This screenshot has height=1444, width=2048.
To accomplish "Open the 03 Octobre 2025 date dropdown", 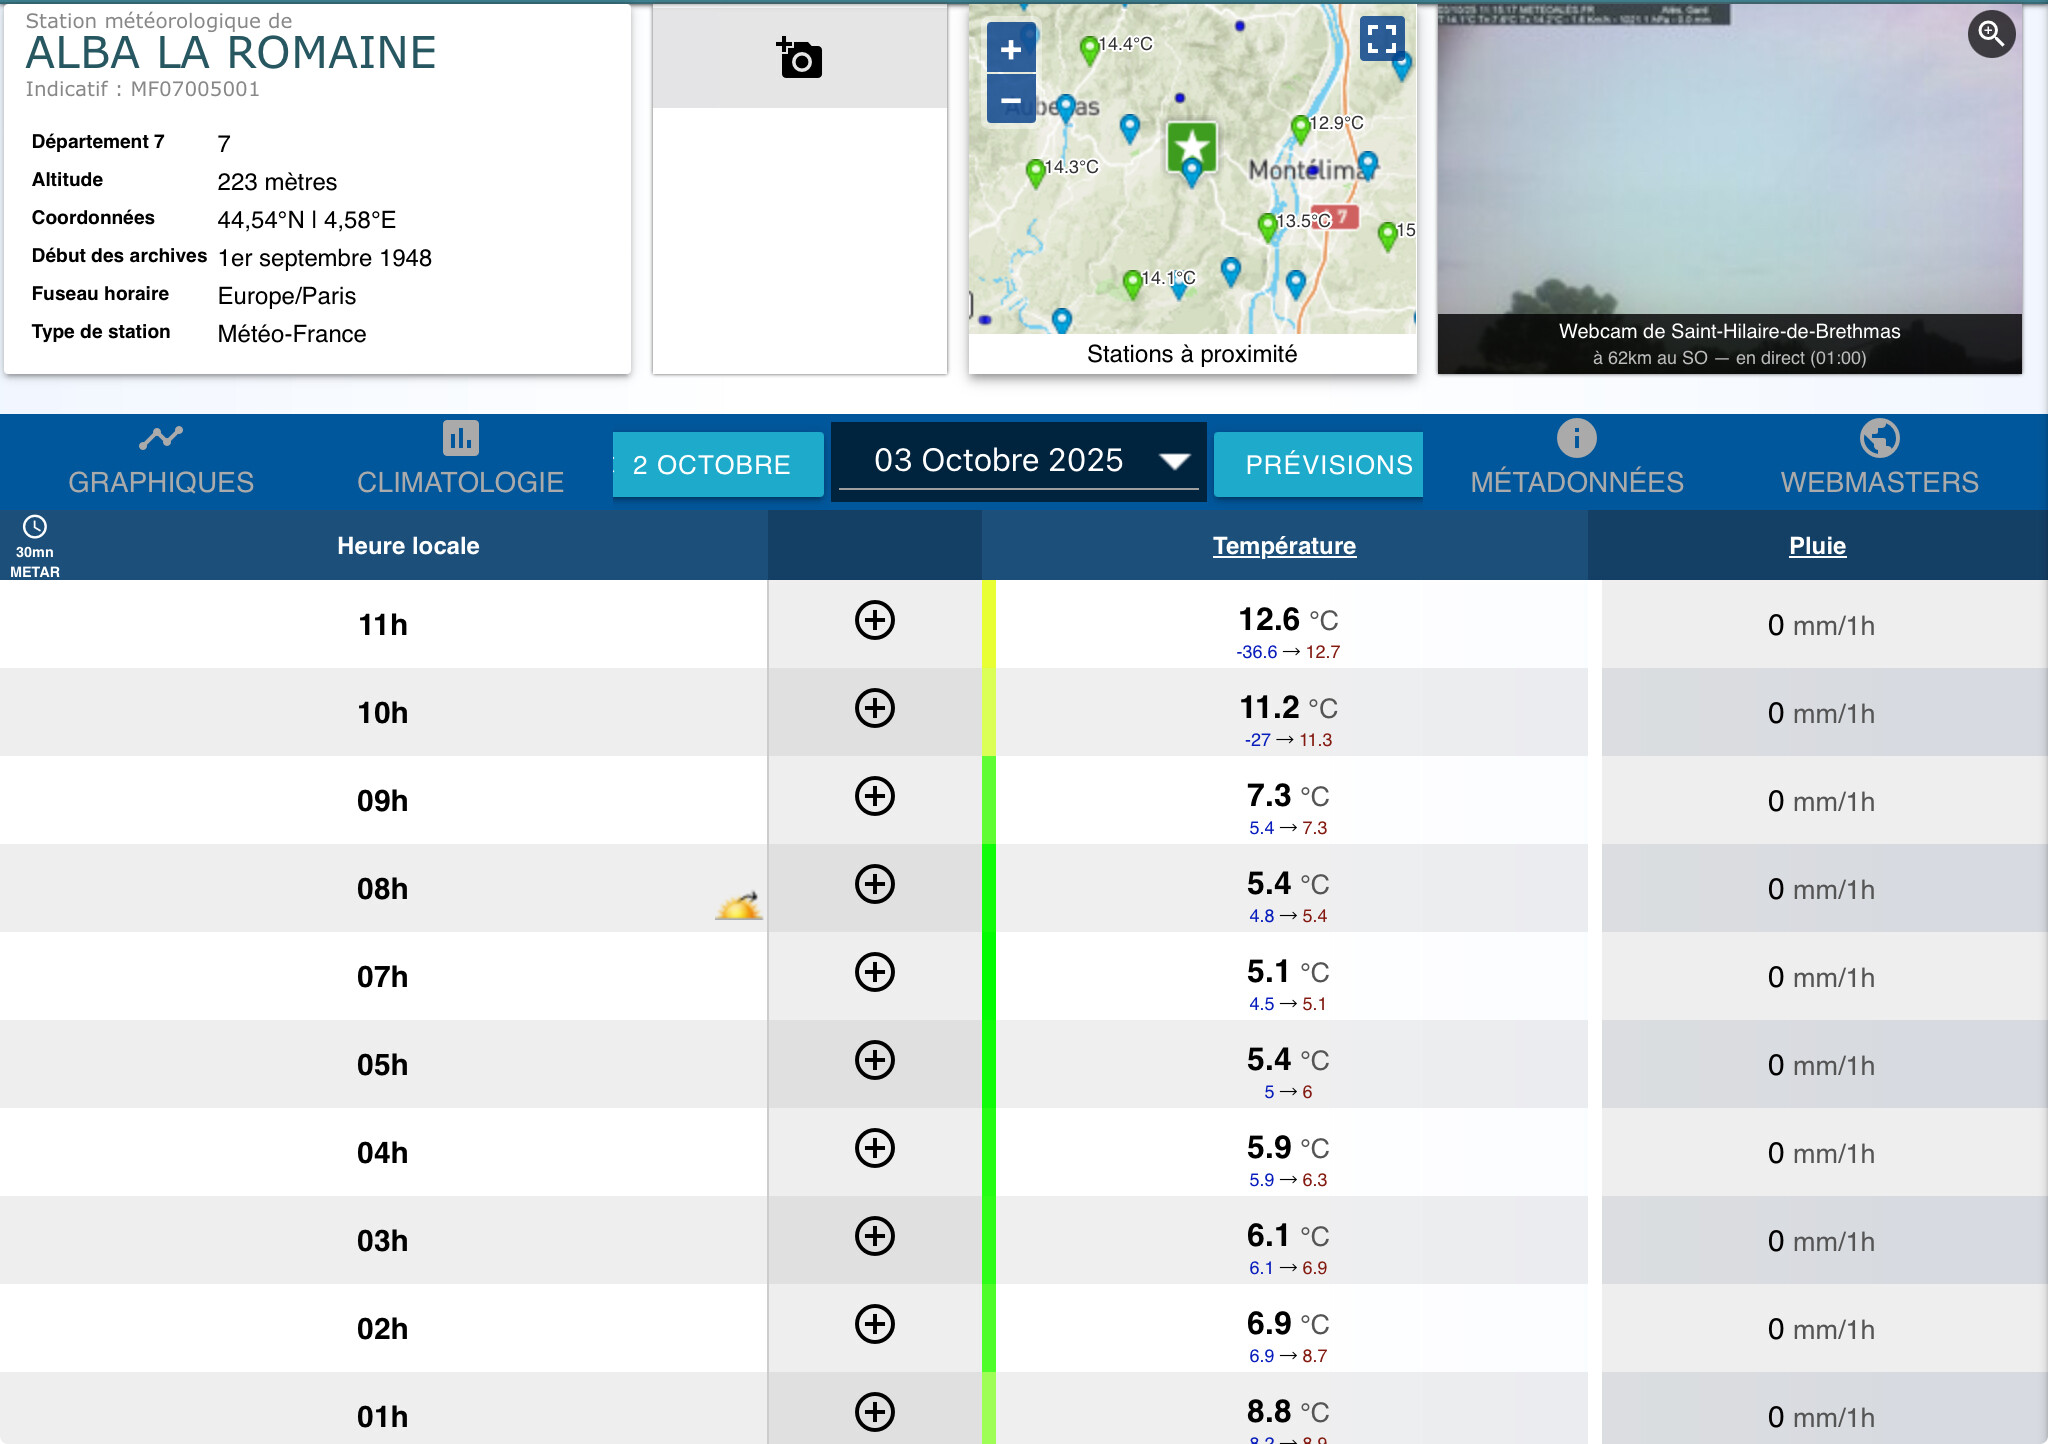I will coord(1018,461).
